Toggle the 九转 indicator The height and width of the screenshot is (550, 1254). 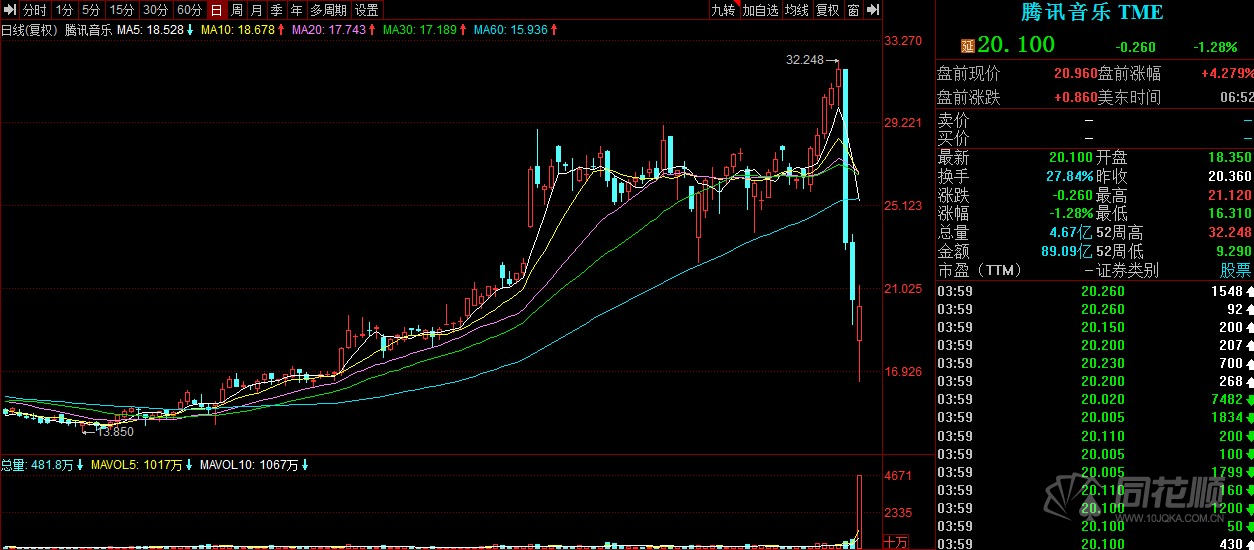[x=723, y=10]
